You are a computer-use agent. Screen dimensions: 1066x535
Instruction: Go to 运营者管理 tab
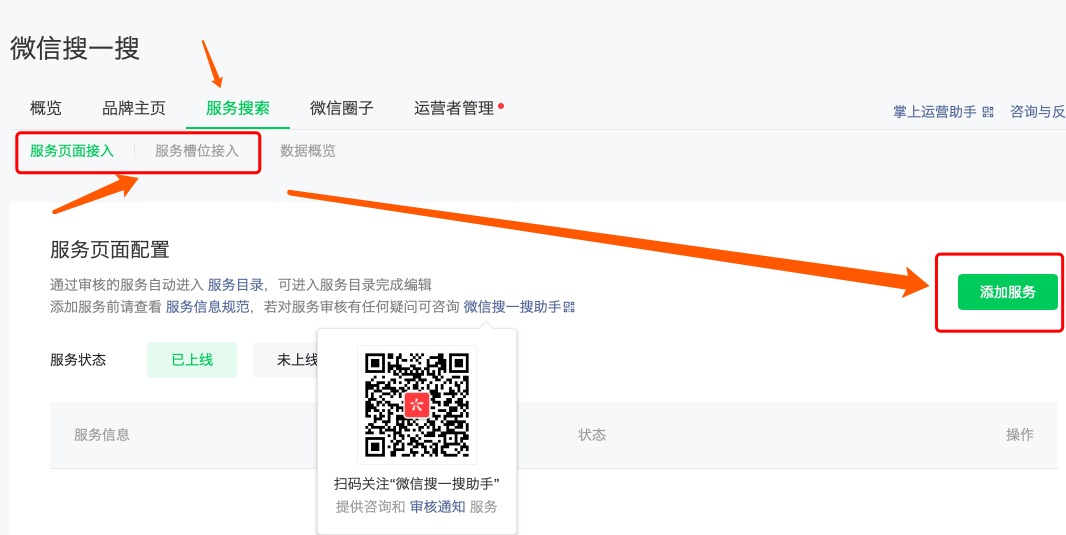coord(454,108)
